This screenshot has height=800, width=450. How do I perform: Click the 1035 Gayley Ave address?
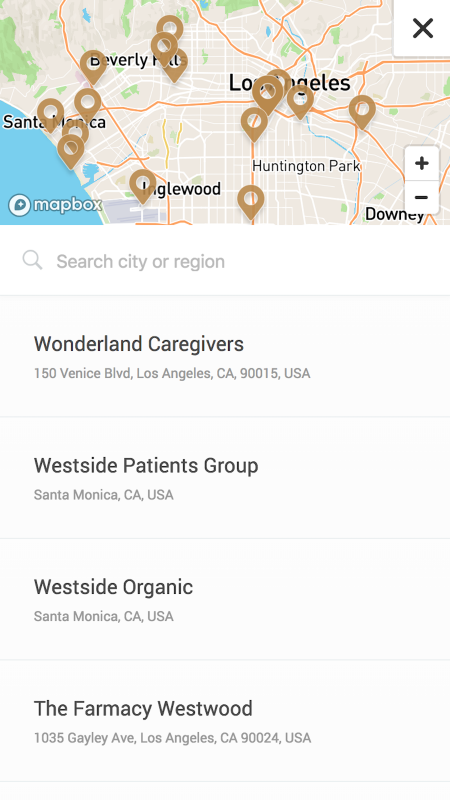[172, 738]
